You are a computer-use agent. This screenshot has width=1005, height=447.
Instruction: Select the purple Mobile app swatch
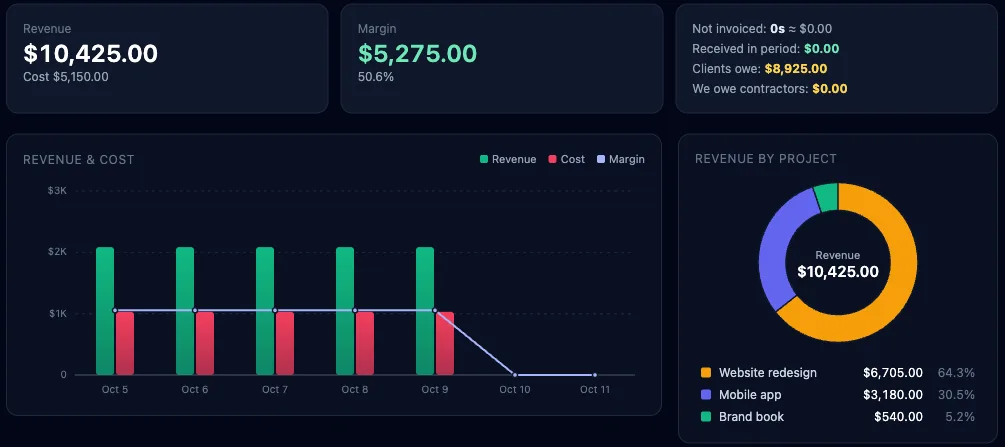click(706, 394)
